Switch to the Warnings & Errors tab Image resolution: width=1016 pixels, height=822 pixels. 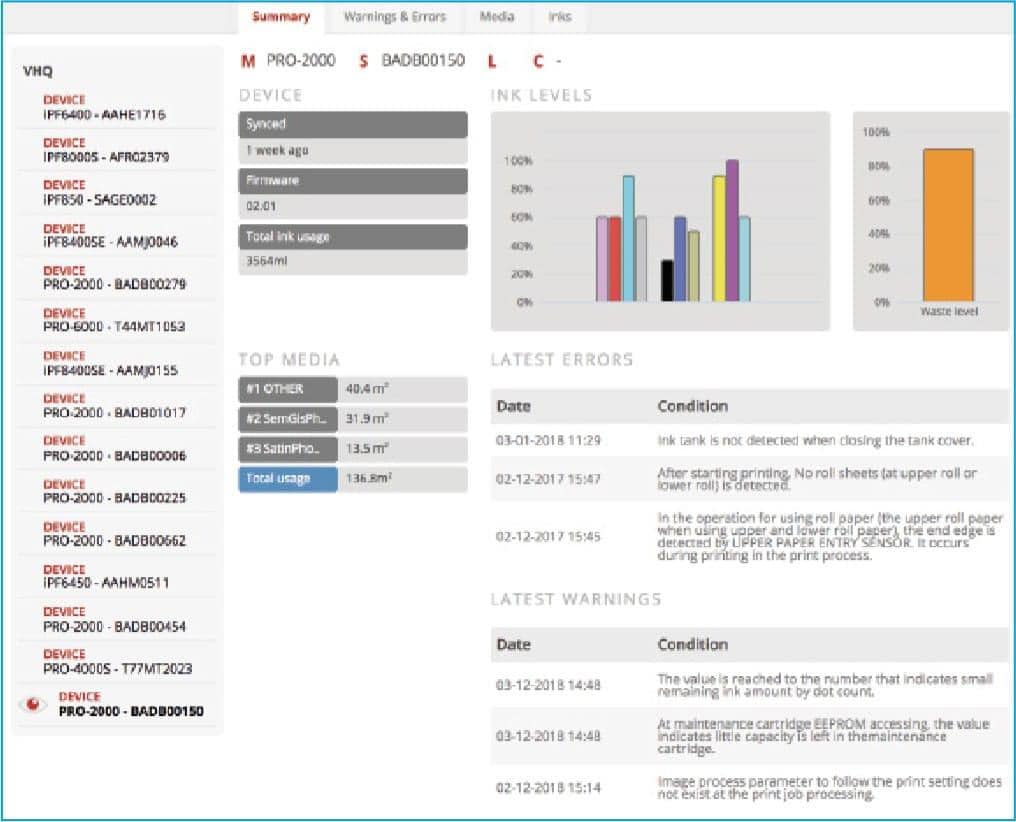[394, 17]
